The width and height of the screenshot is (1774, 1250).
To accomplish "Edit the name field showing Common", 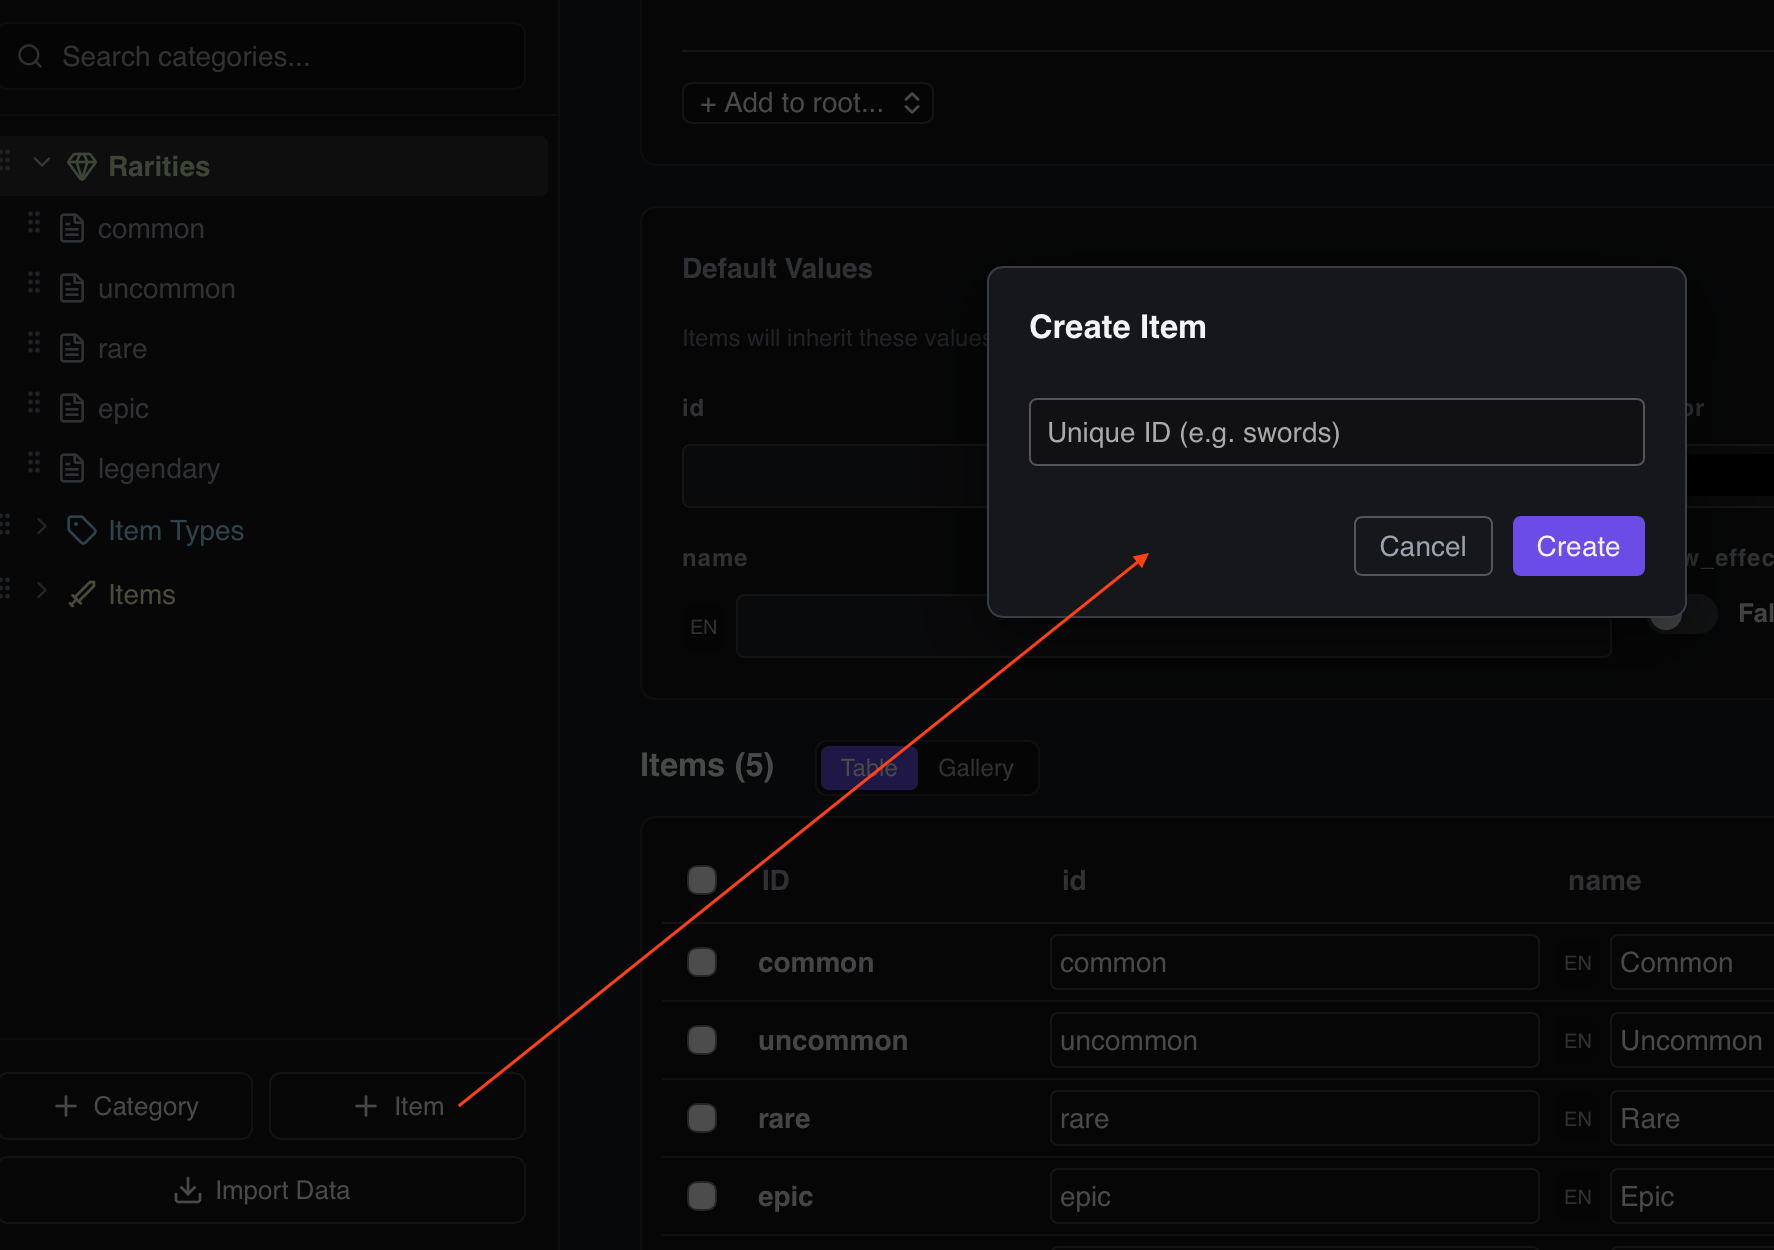I will [x=1692, y=962].
